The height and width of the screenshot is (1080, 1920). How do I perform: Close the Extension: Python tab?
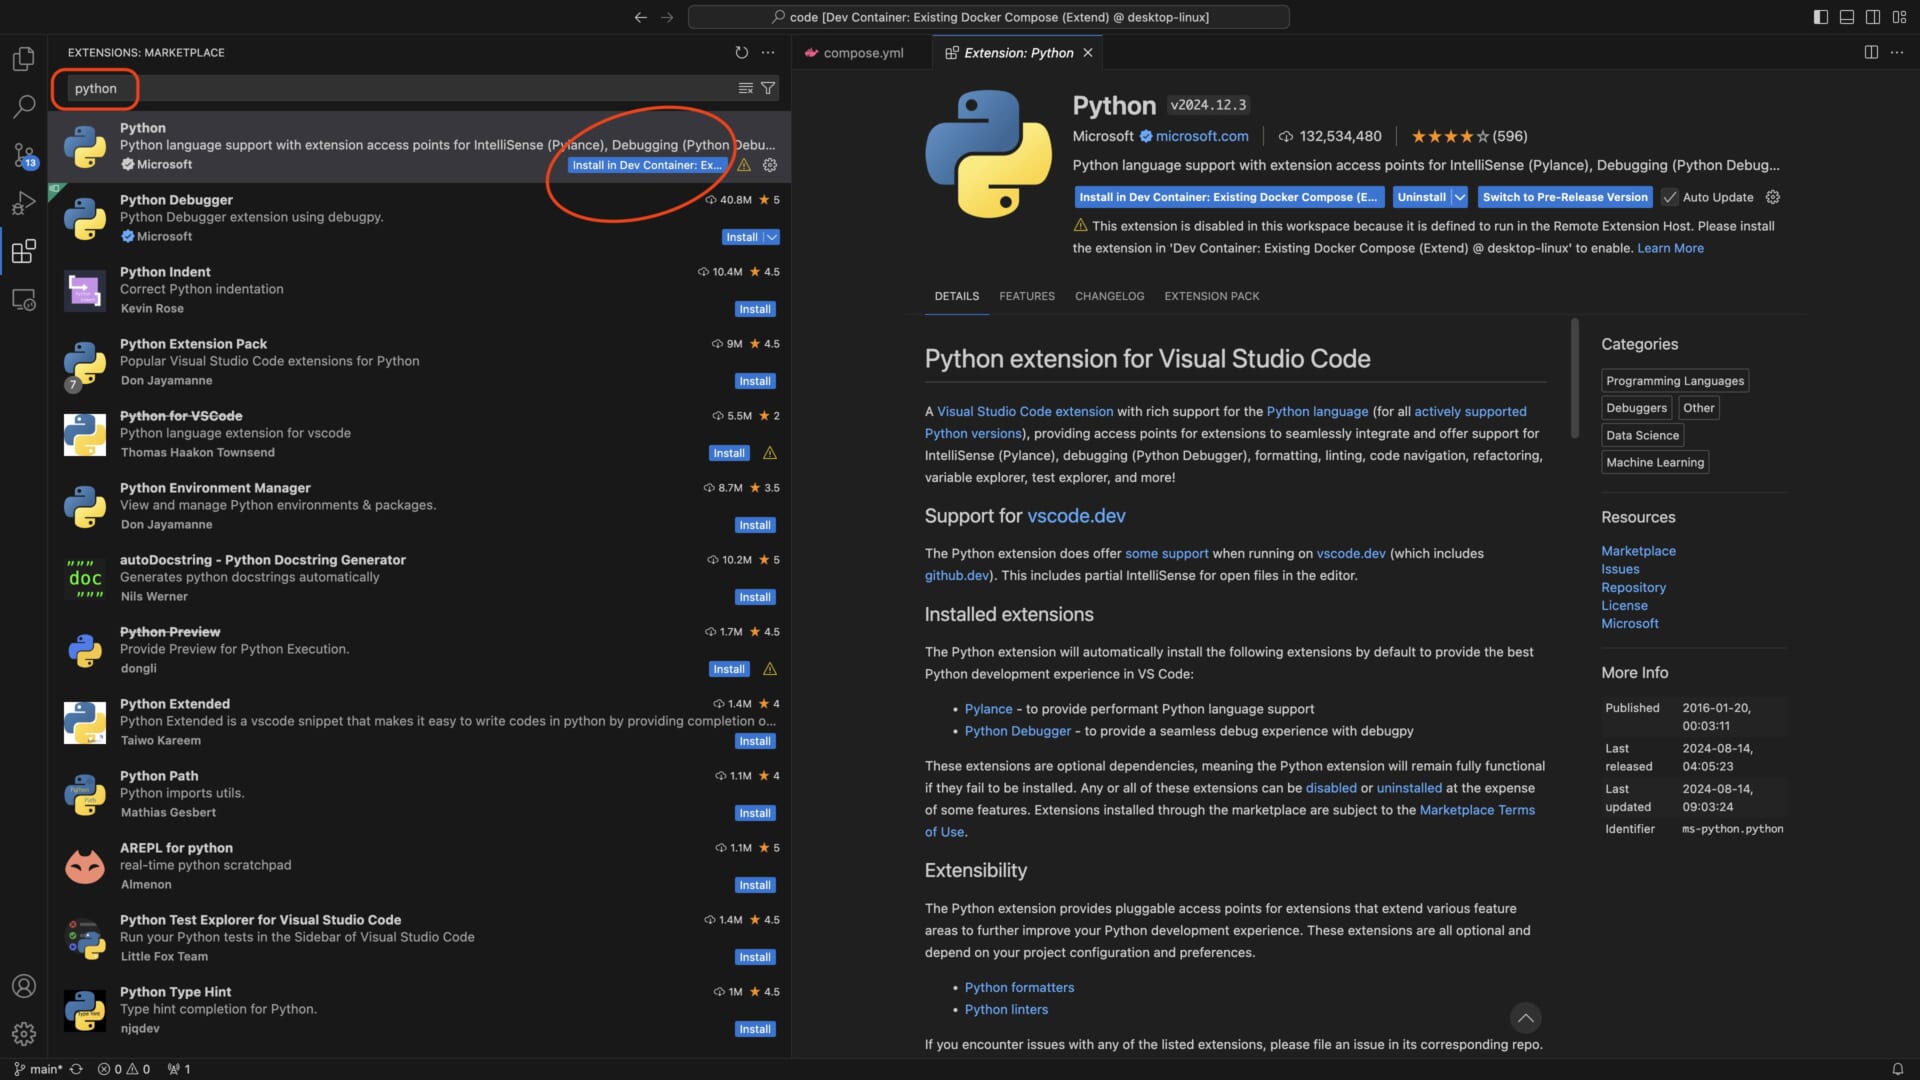(1088, 53)
